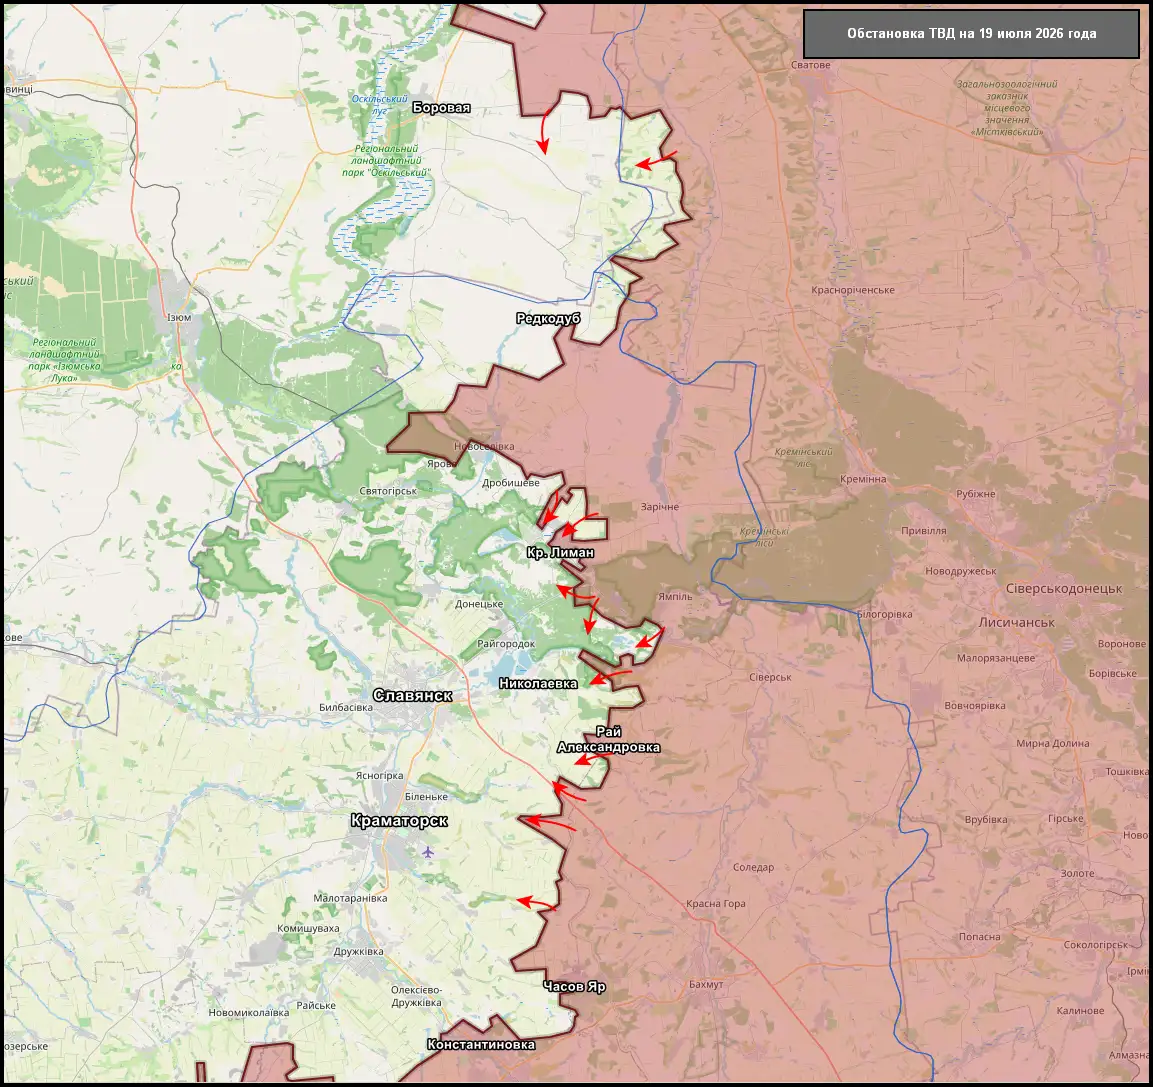Click the Кремінна town label
This screenshot has height=1087, width=1153.
tap(863, 480)
